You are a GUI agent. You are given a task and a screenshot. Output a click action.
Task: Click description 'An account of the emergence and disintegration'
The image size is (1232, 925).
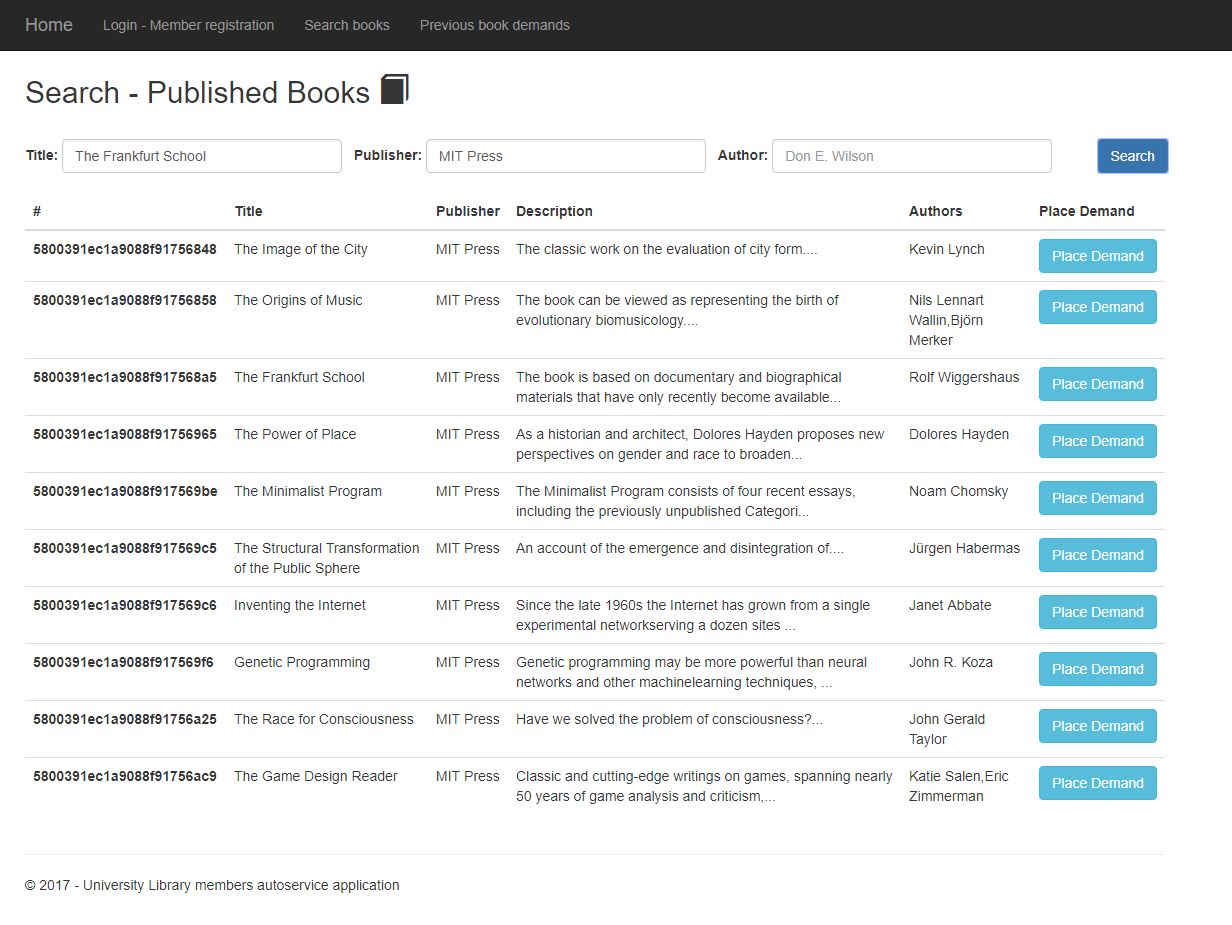pyautogui.click(x=680, y=548)
